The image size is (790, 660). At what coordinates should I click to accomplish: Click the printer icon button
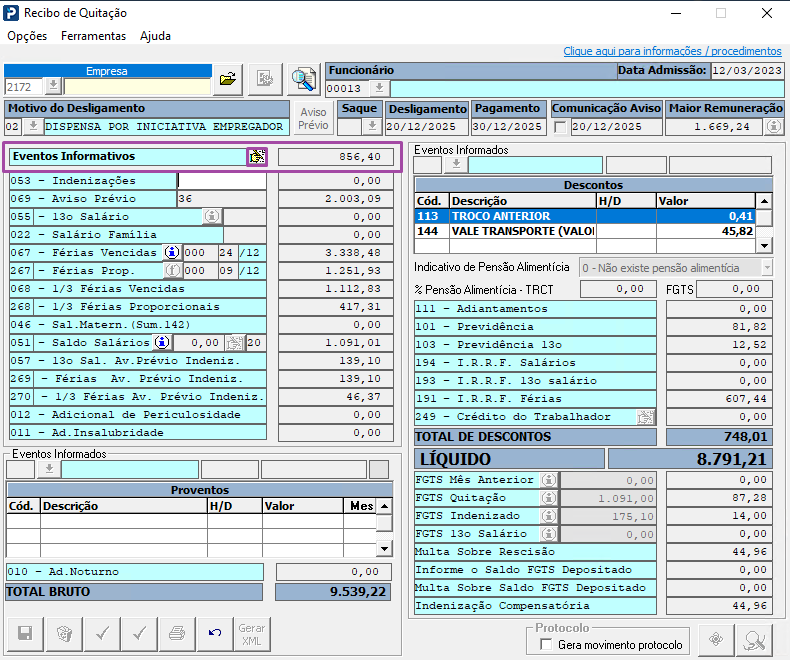177,633
